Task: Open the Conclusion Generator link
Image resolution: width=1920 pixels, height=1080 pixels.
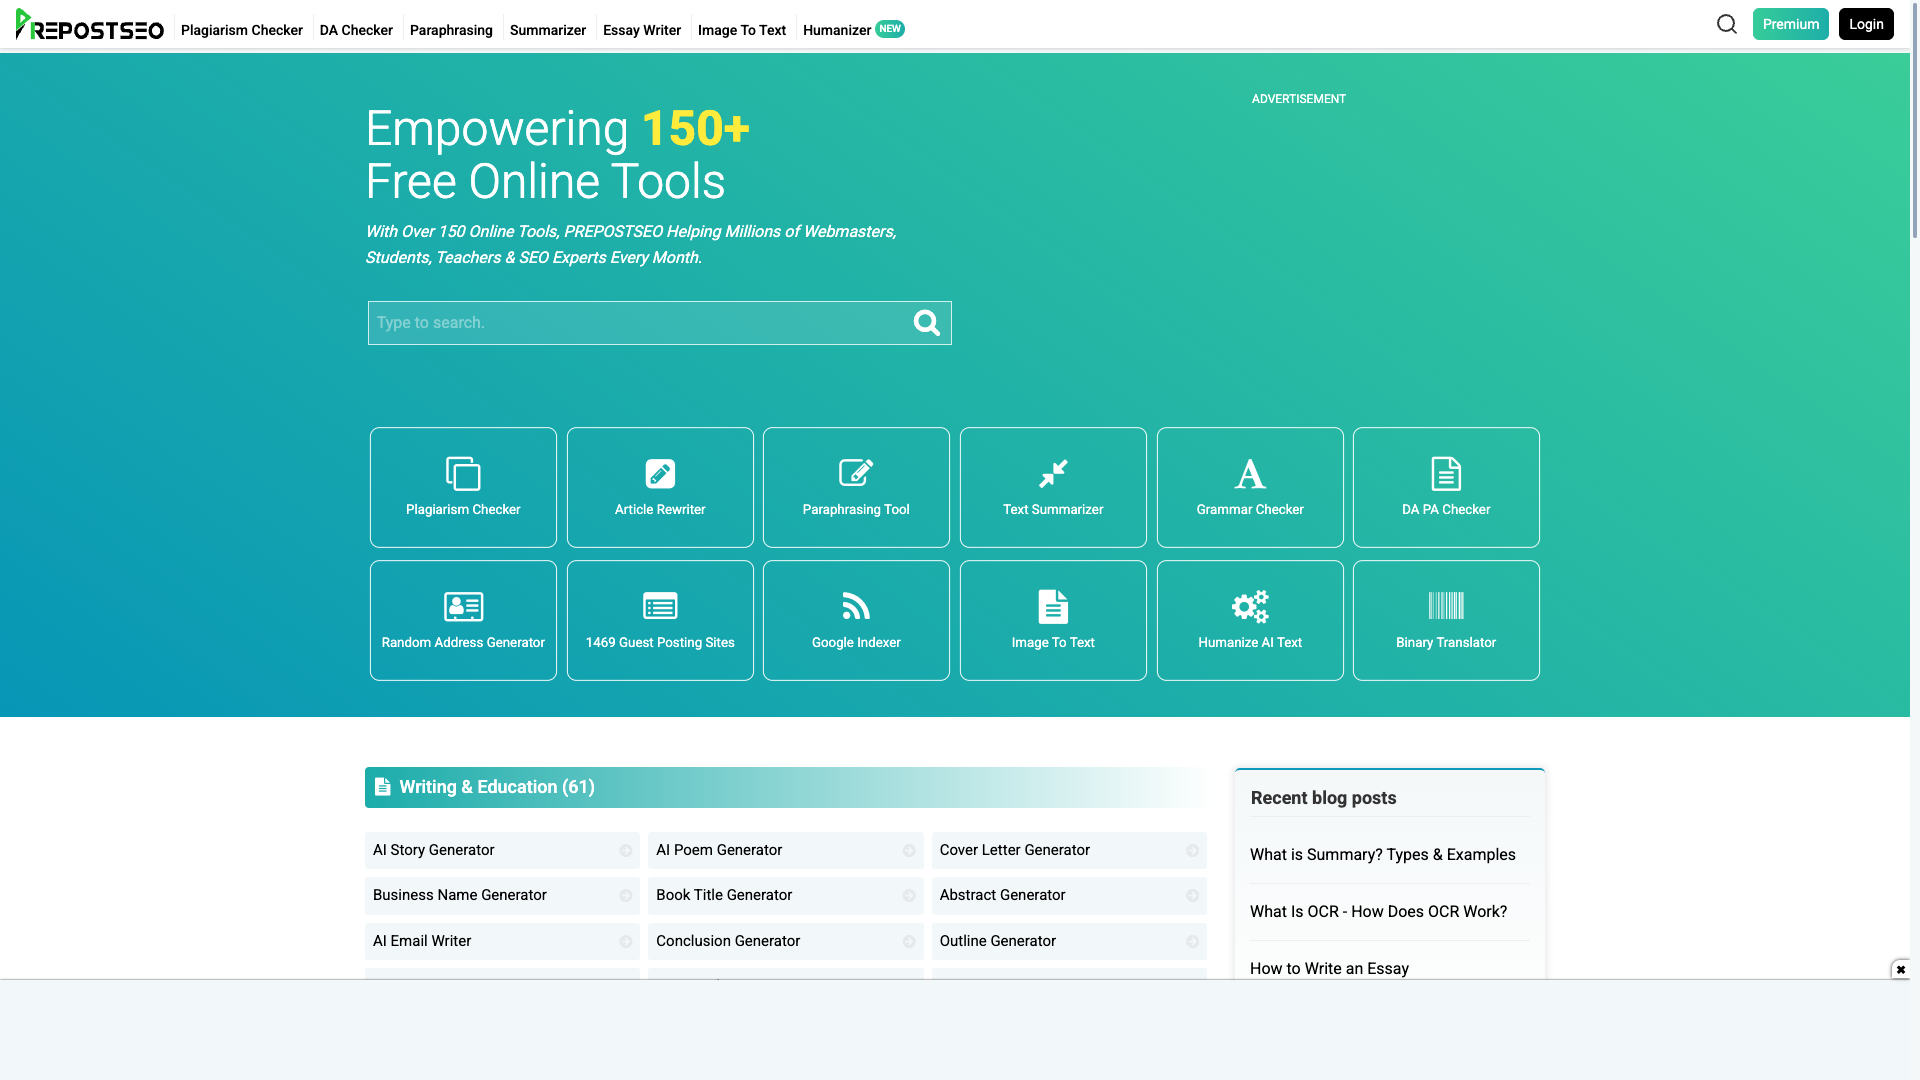Action: pyautogui.click(x=785, y=941)
